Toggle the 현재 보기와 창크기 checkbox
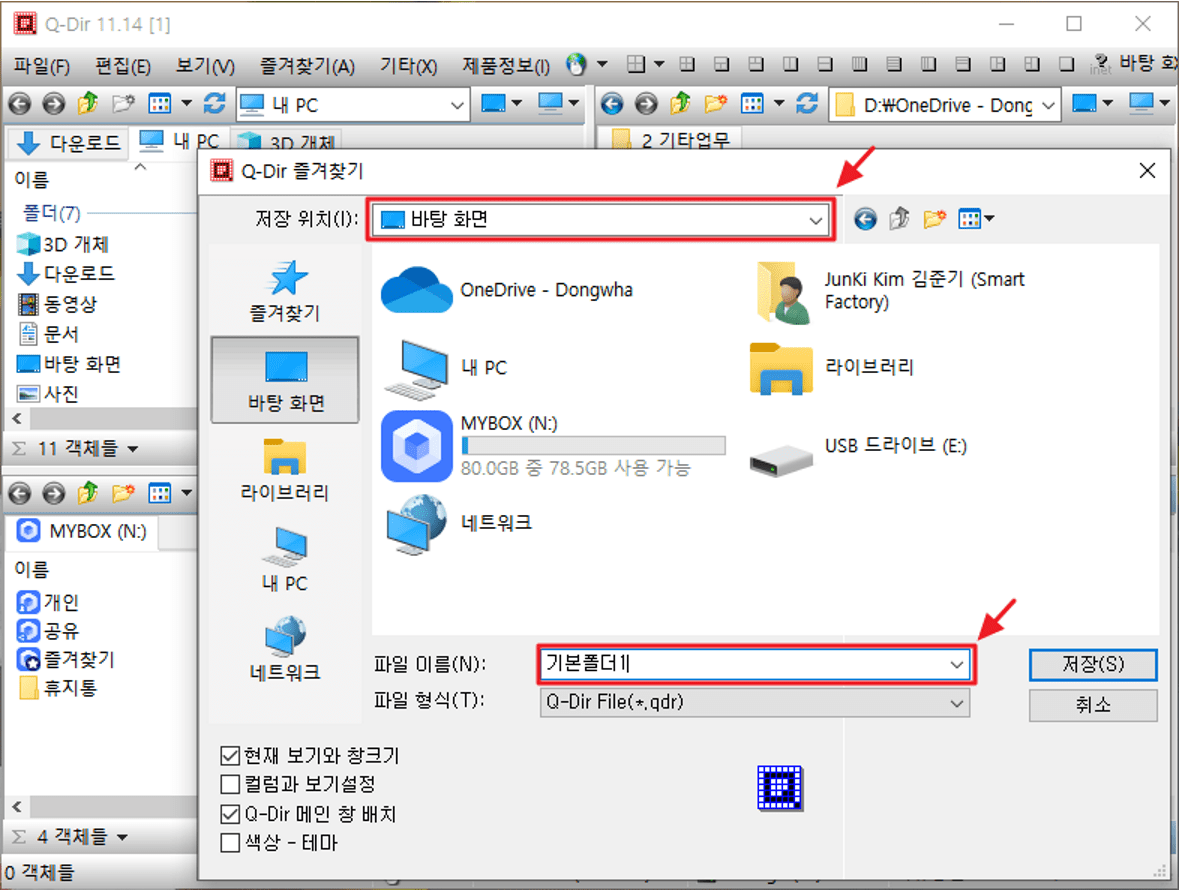The width and height of the screenshot is (1179, 890). [230, 755]
